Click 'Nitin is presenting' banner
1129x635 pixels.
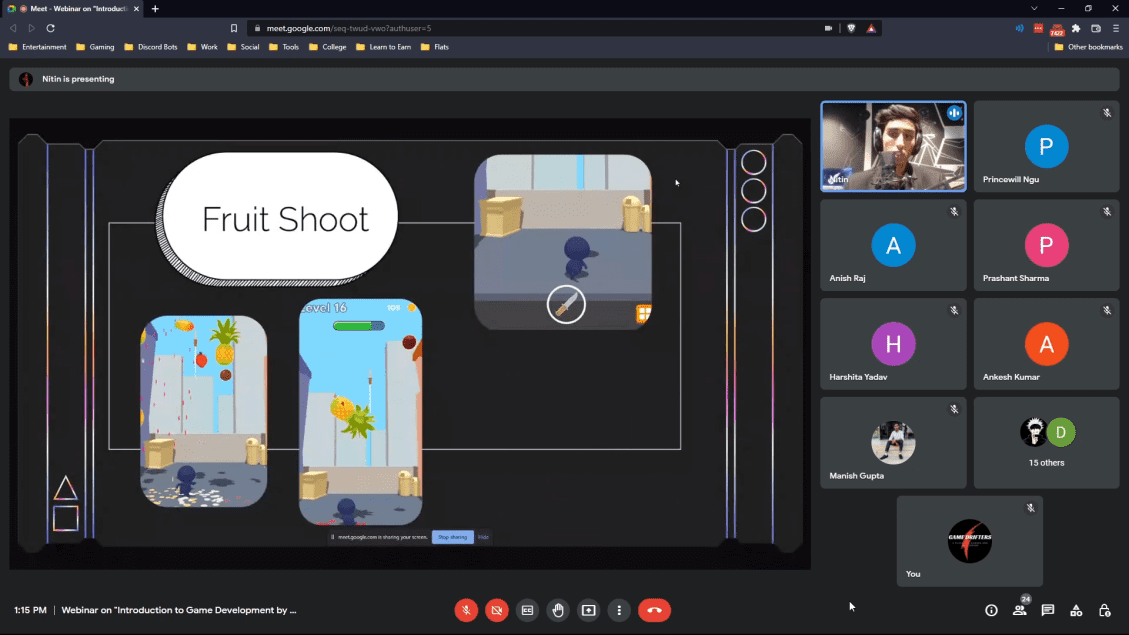[x=564, y=79]
